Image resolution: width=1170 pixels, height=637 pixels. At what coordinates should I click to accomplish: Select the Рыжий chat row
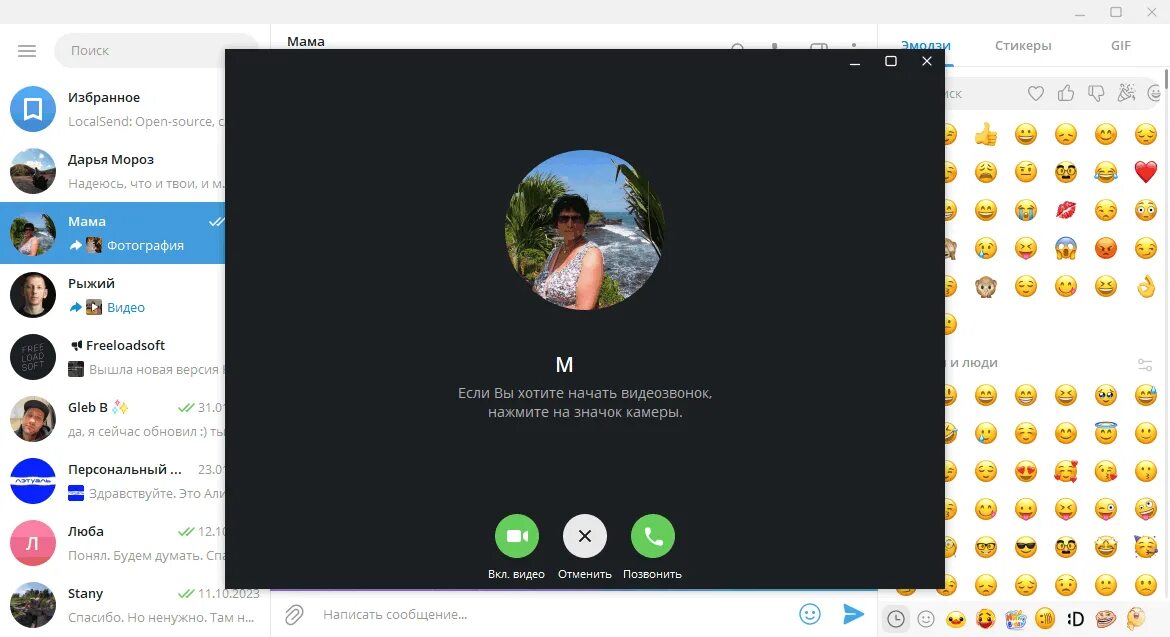coord(113,295)
